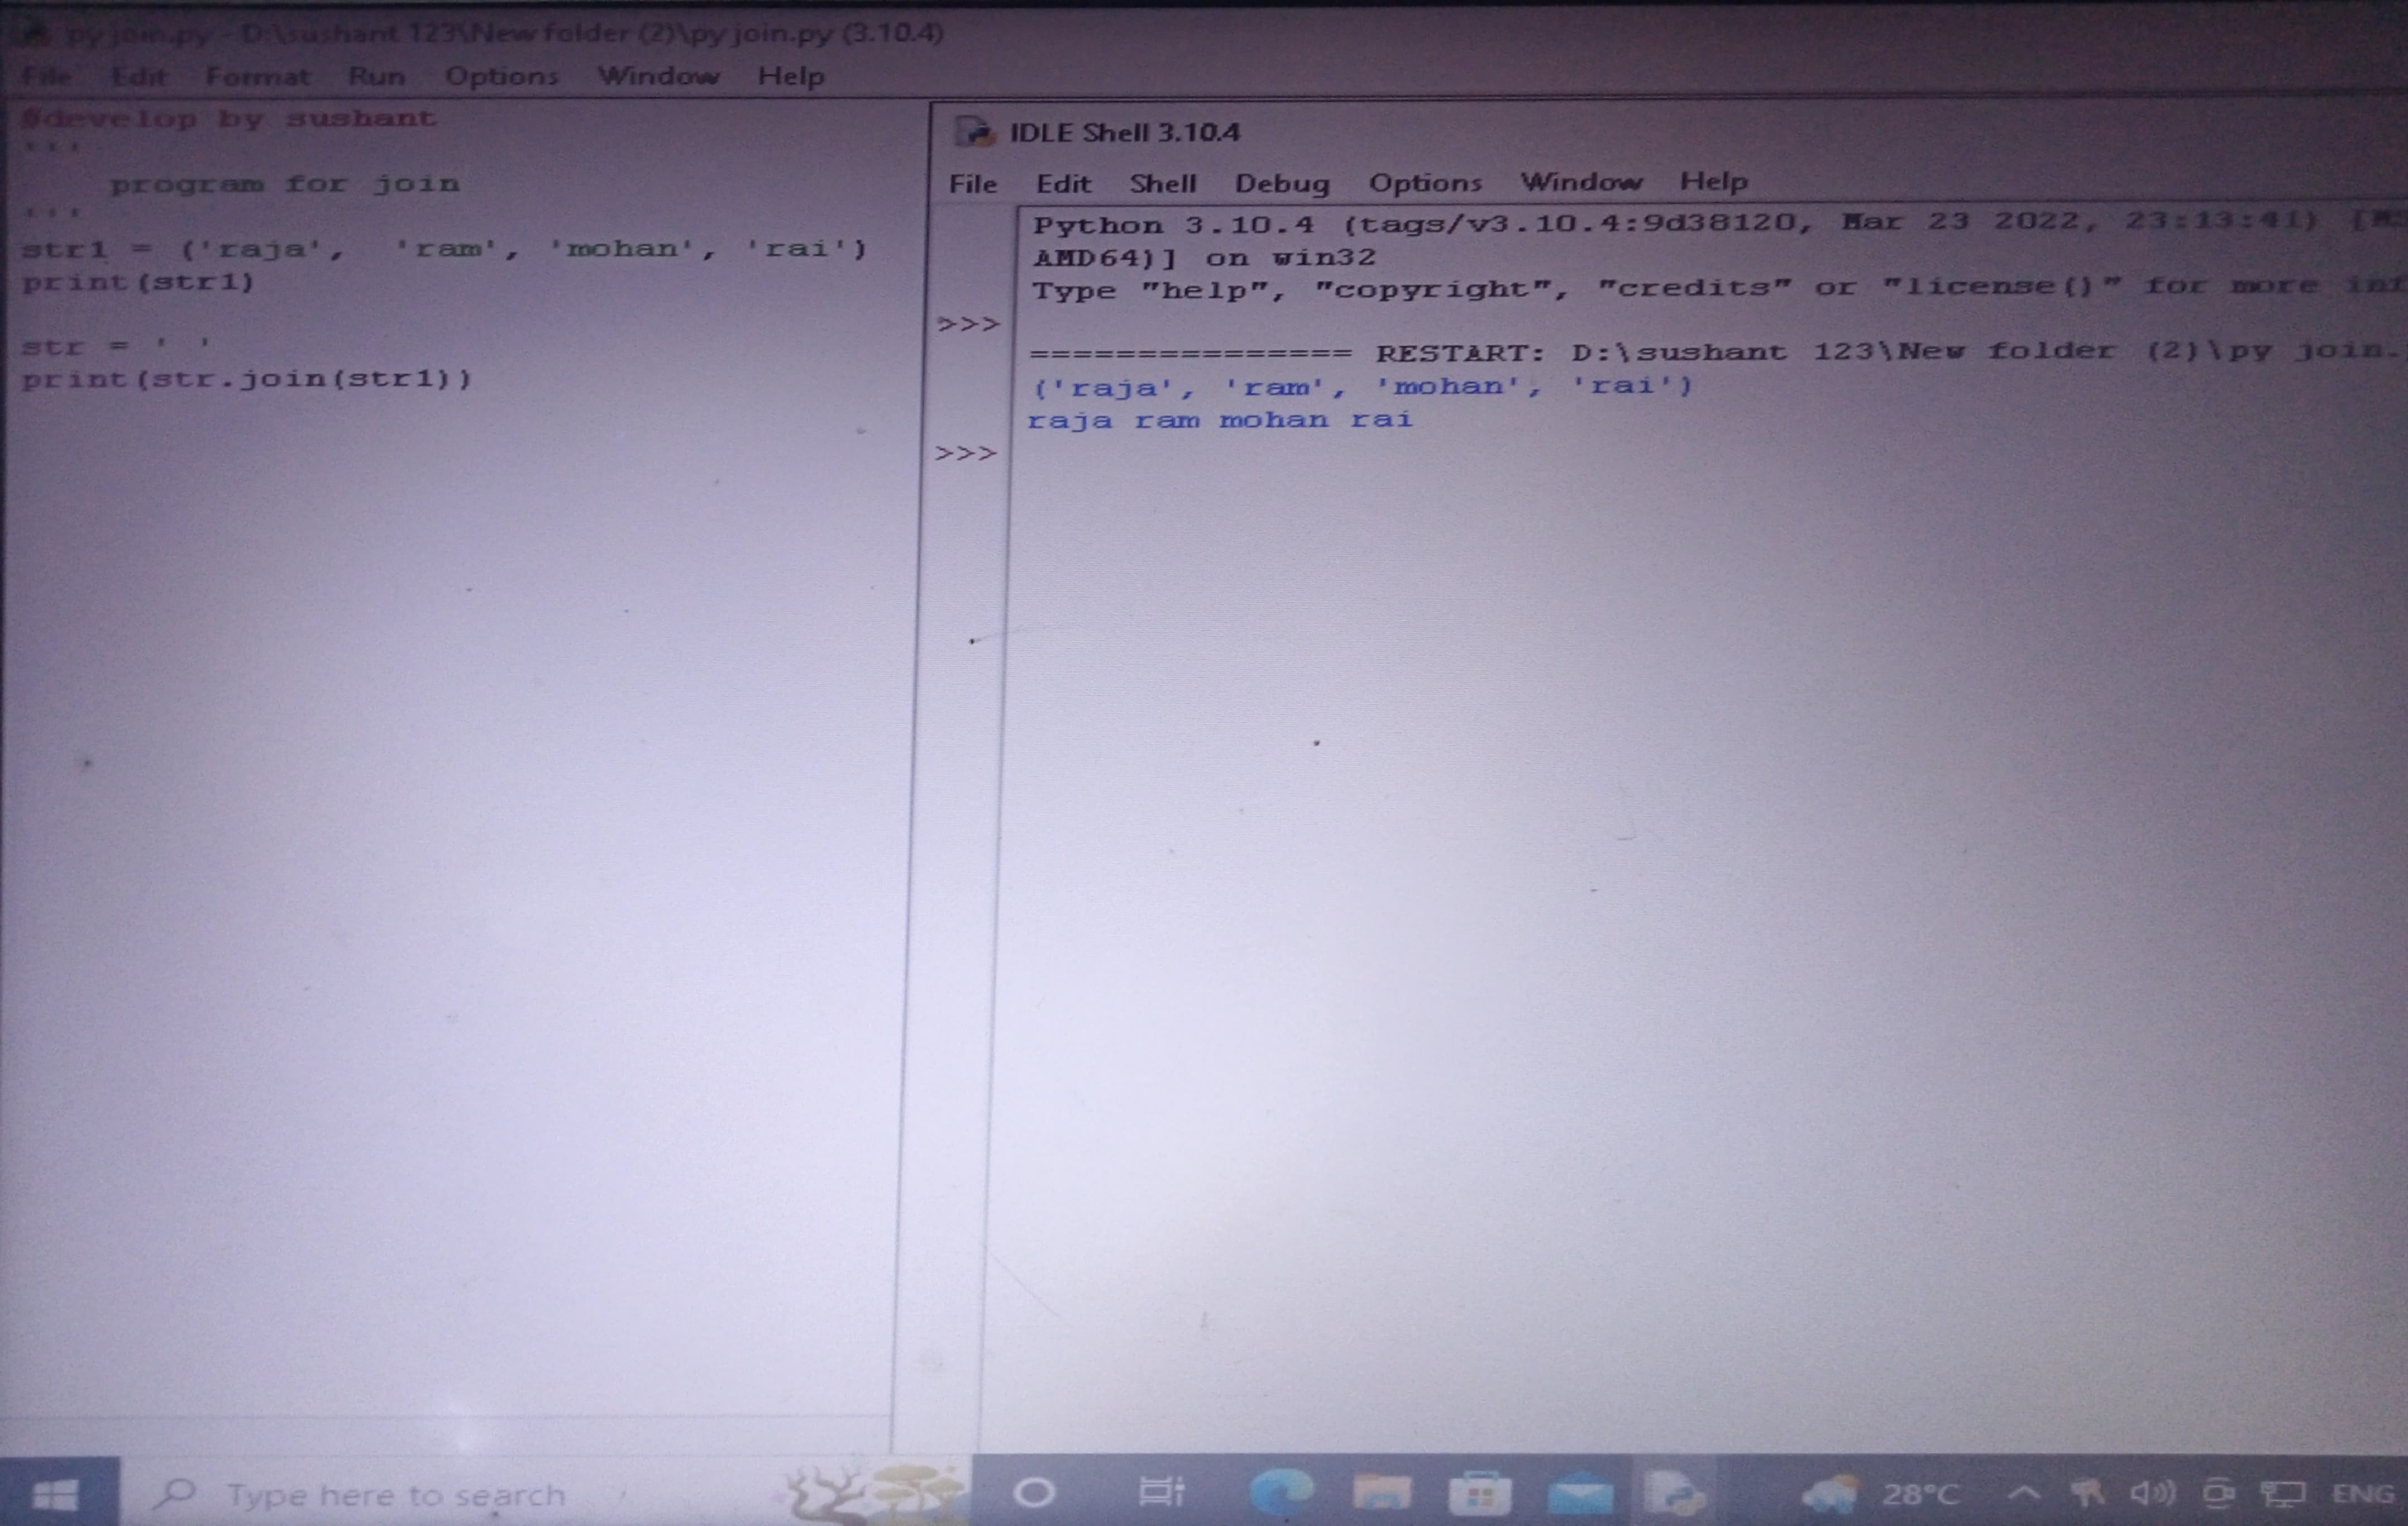Expand hidden system tray icons chevron
The height and width of the screenshot is (1526, 2408).
pos(2023,1493)
